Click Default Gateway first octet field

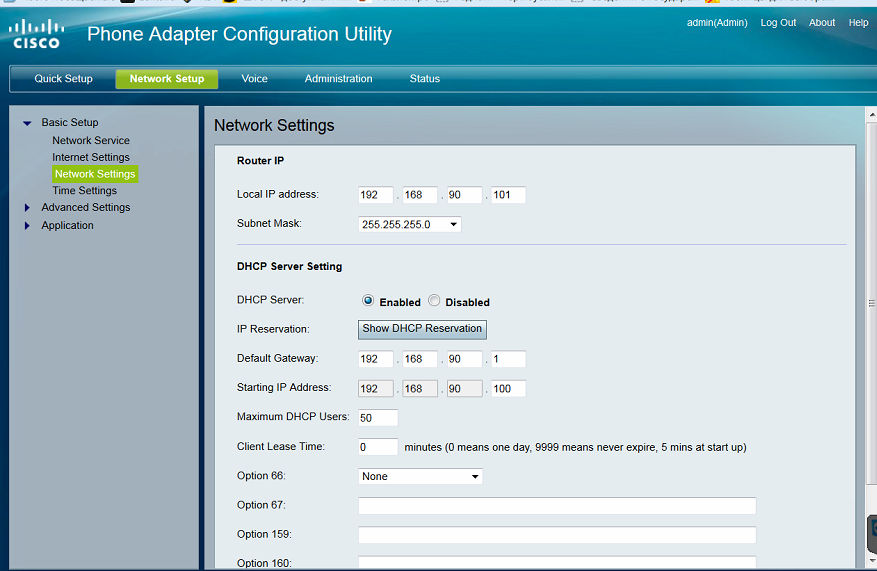point(375,359)
